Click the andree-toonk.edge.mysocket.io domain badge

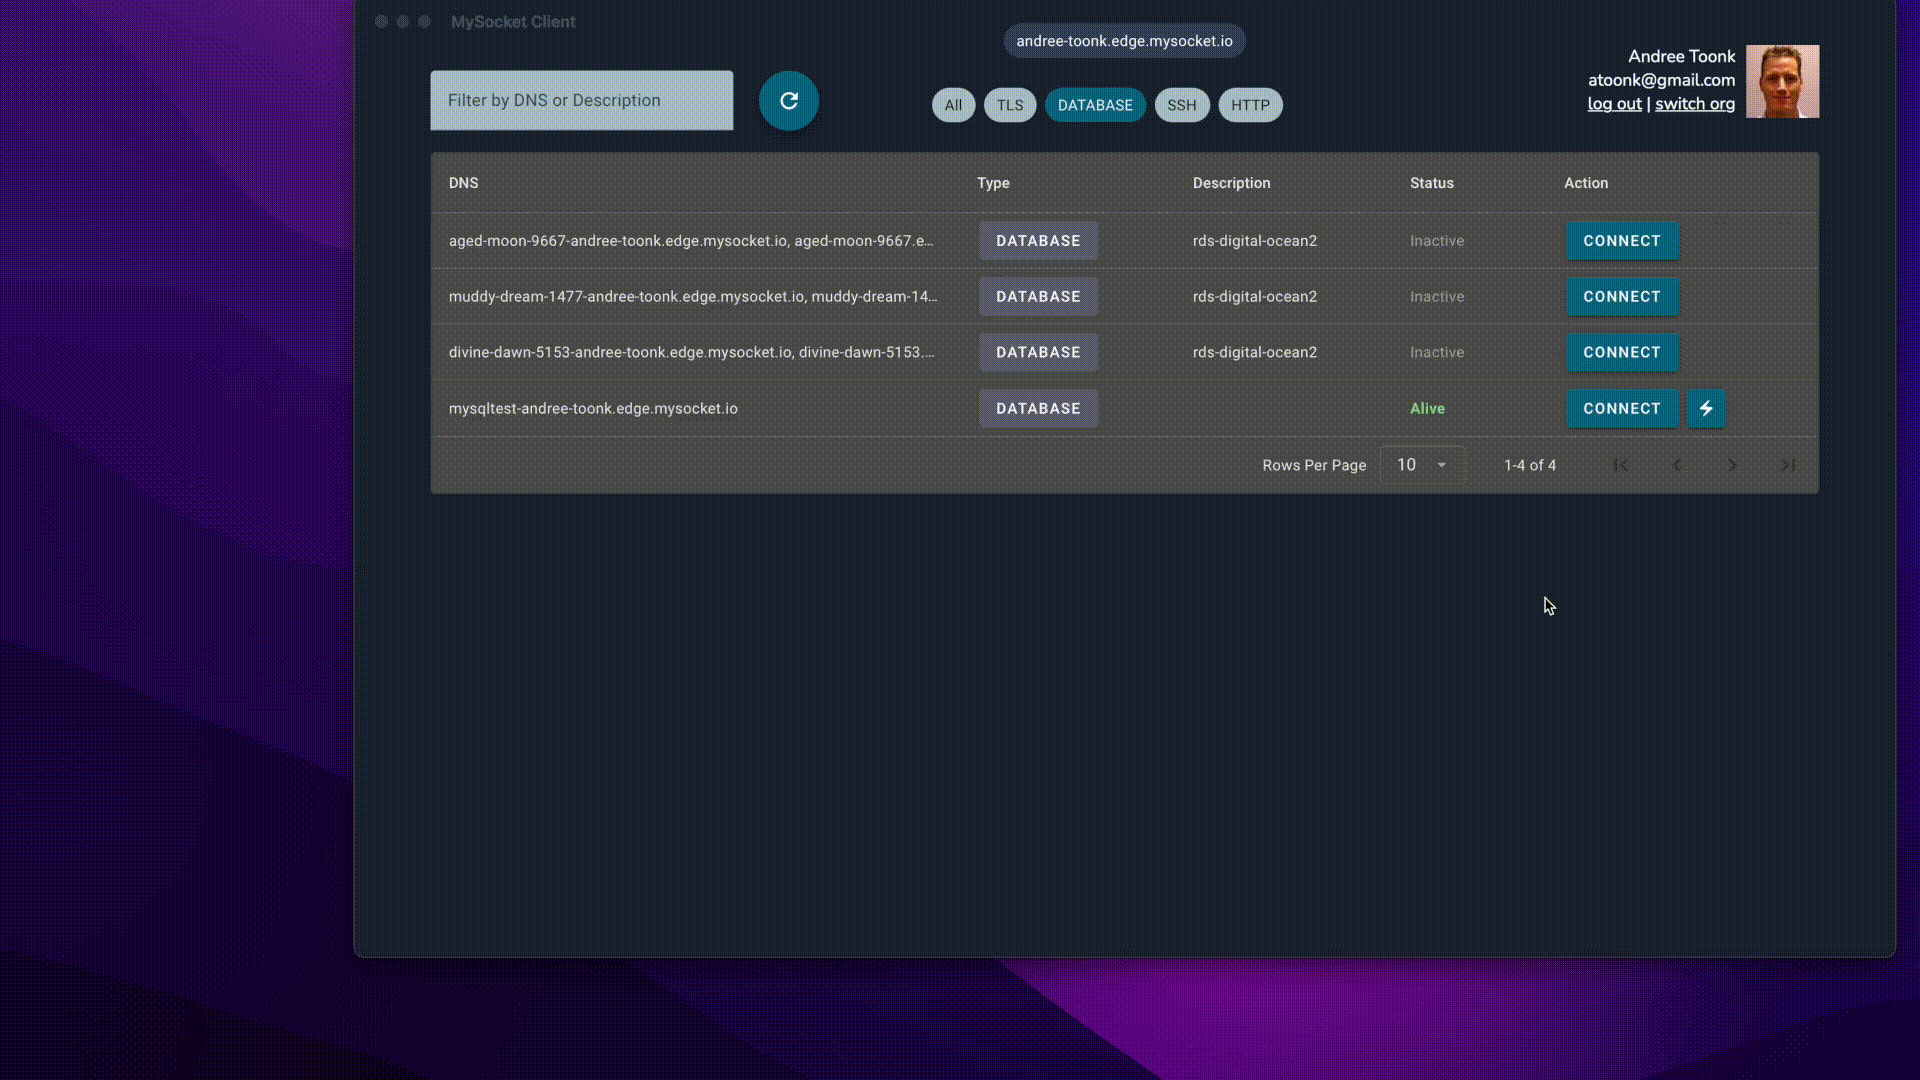(1124, 41)
